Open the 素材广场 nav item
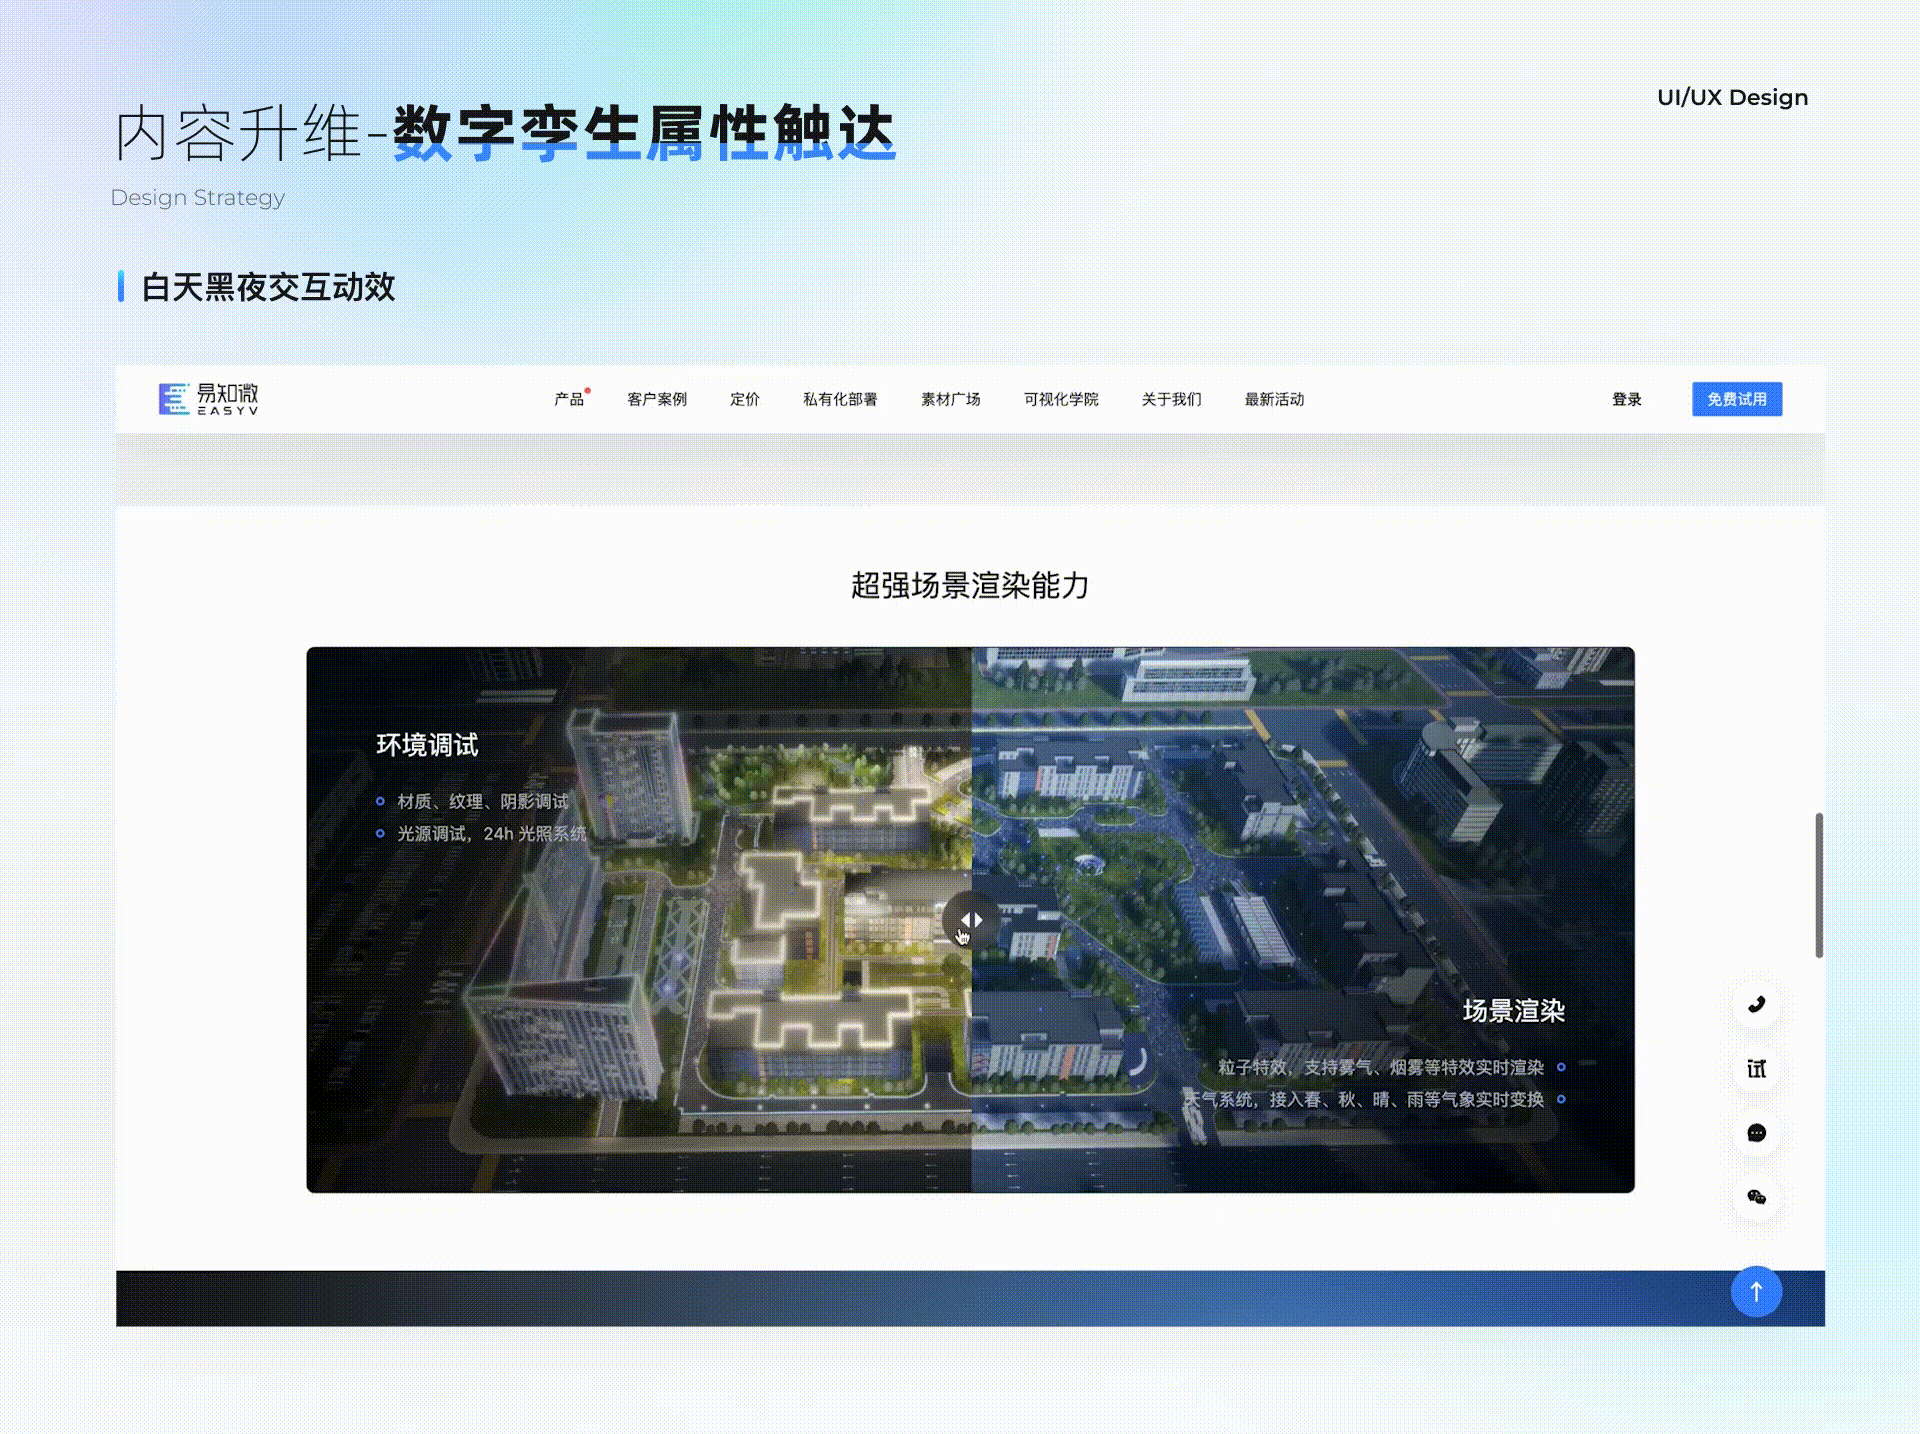Screen dimensions: 1920x1434 [x=951, y=399]
